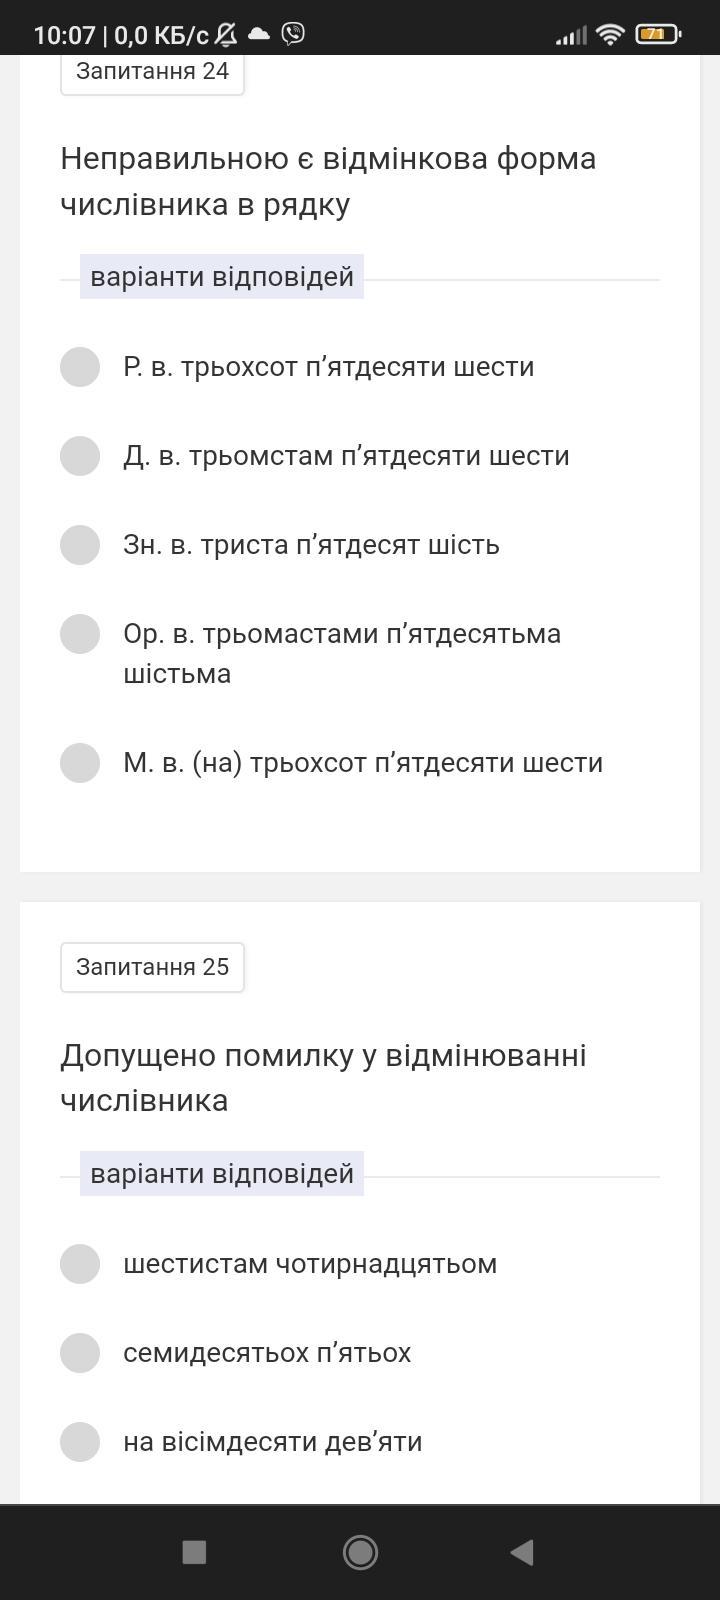The image size is (720, 1600).
Task: Tap the recent apps square button
Action: (x=194, y=1552)
